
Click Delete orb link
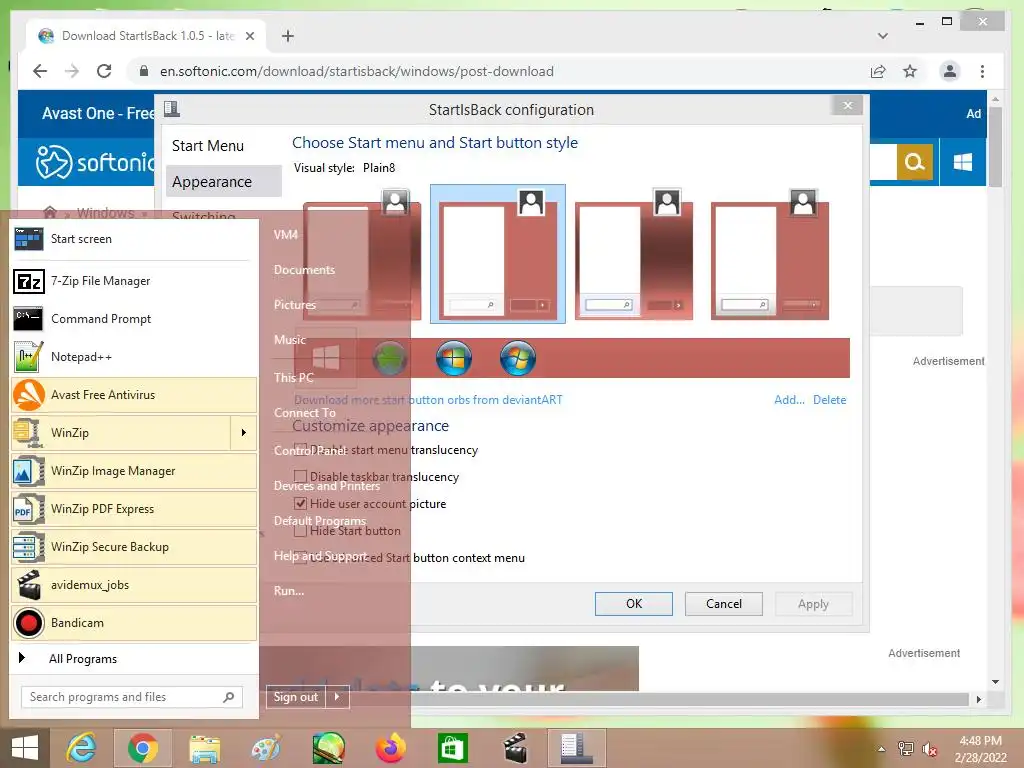[829, 400]
